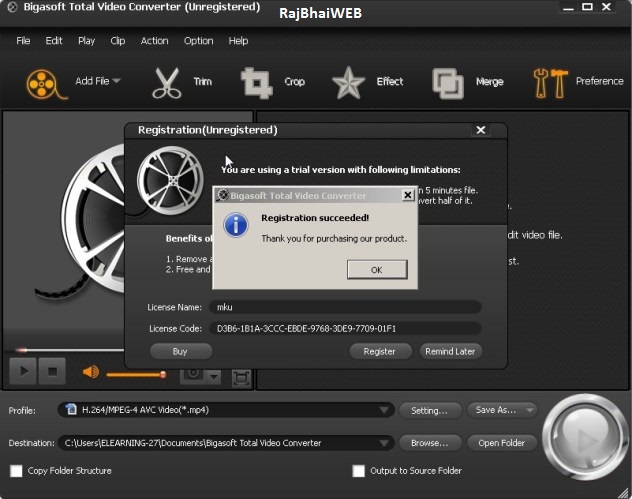Click the trial version limitations heading

[x=341, y=170]
